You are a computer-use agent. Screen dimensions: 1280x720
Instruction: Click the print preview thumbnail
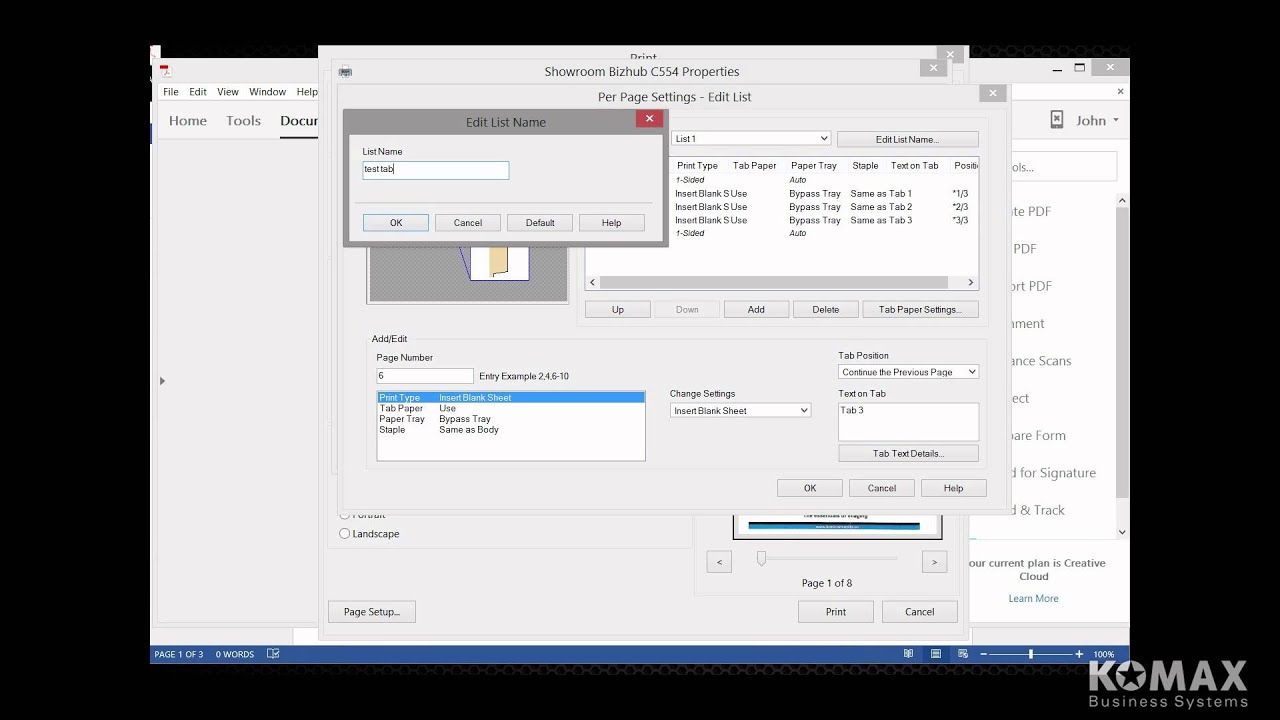click(838, 525)
